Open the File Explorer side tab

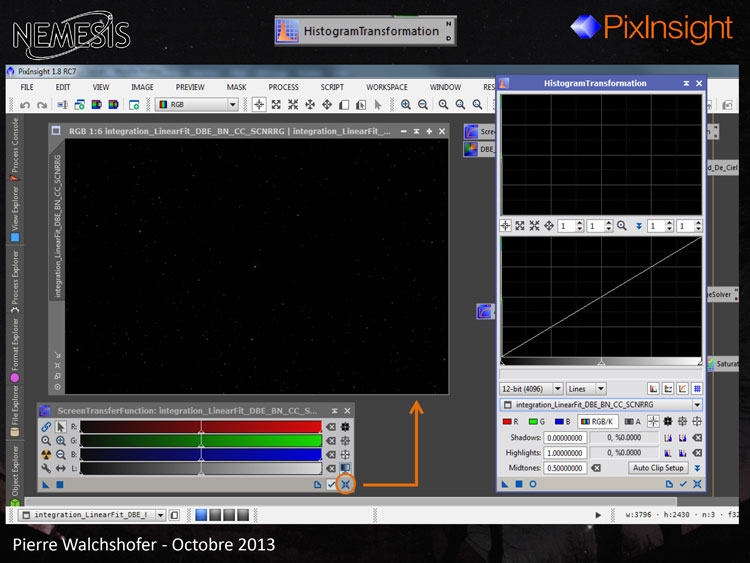15,411
